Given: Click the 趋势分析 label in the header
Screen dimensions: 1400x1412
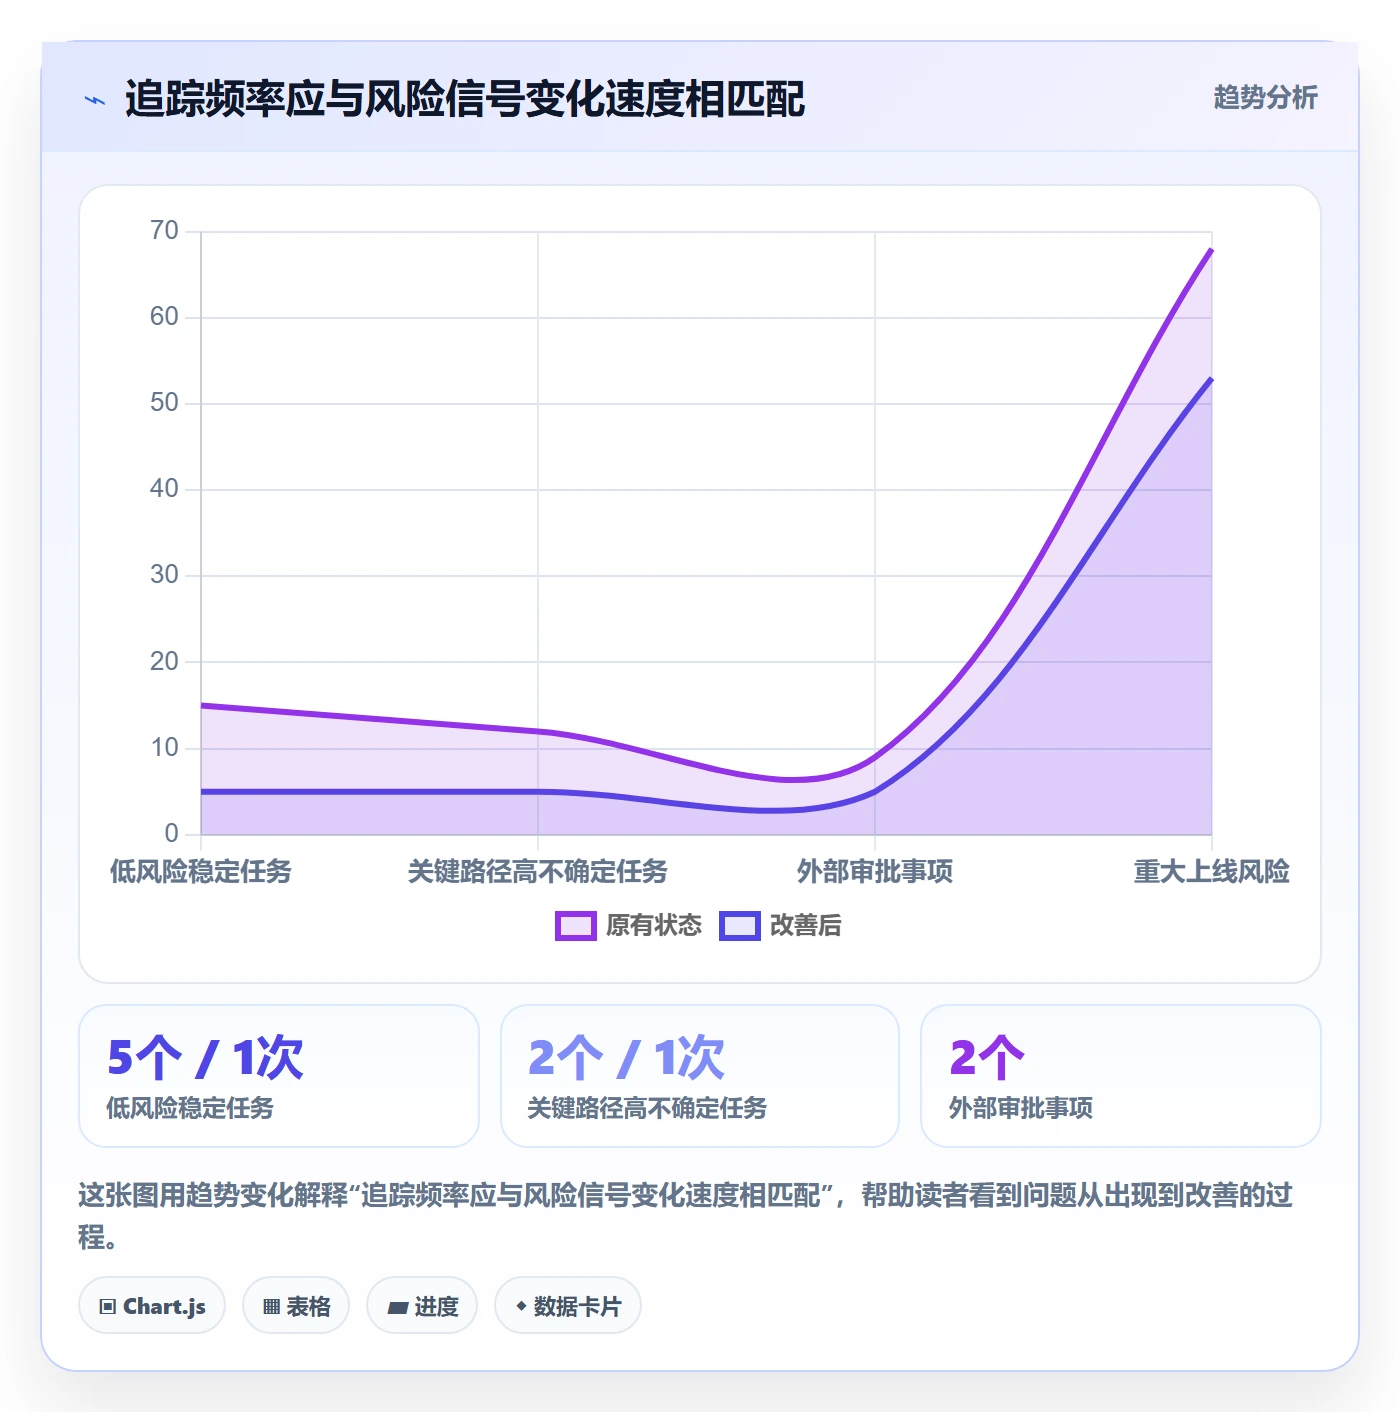Looking at the screenshot, I should pos(1265,97).
